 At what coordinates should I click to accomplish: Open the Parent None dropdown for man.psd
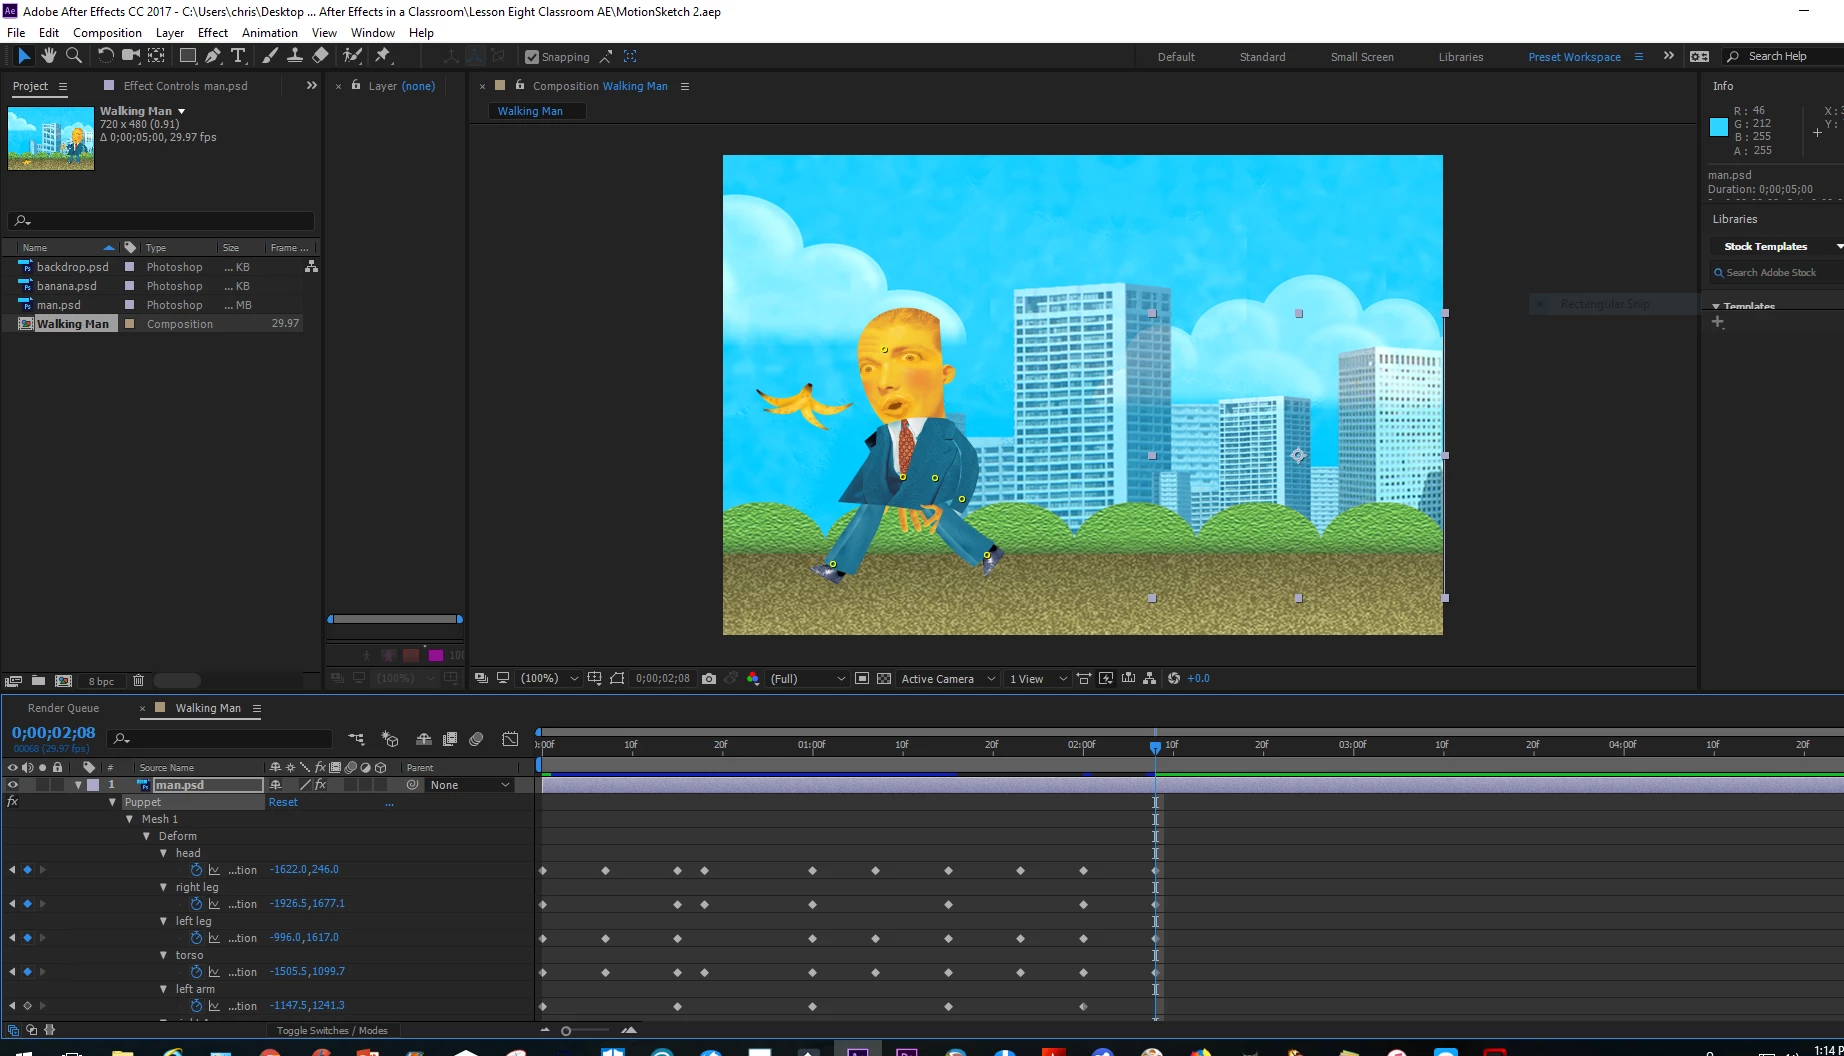click(x=470, y=785)
